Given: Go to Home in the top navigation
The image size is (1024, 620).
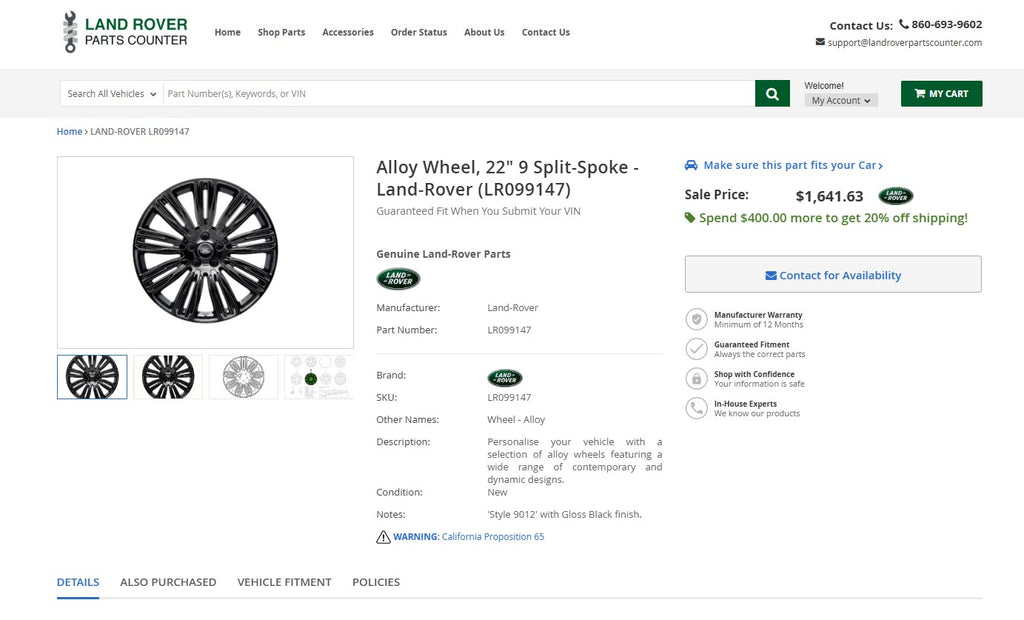Looking at the screenshot, I should (227, 32).
